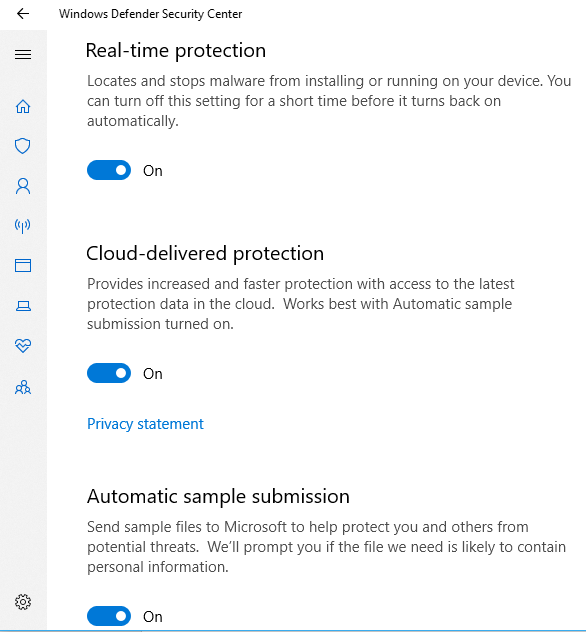Image resolution: width=586 pixels, height=632 pixels.
Task: Open Firewall & network protection antenna icon
Action: [23, 226]
